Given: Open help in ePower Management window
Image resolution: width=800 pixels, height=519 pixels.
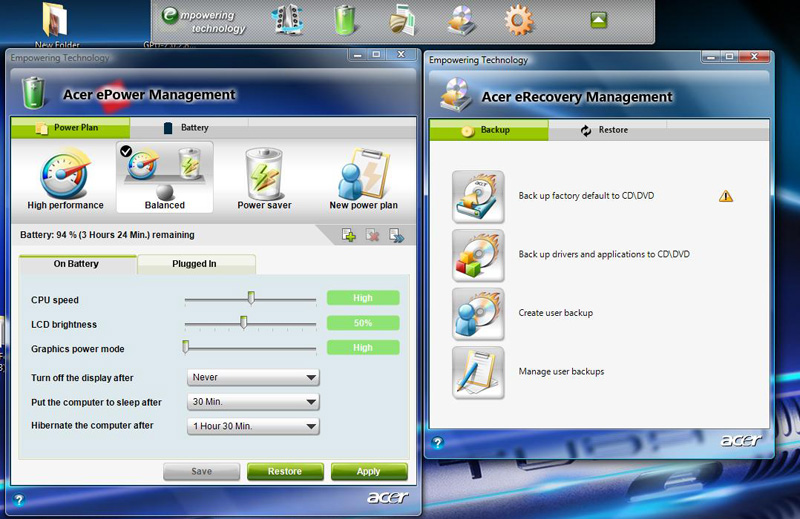Looking at the screenshot, I should coord(19,500).
